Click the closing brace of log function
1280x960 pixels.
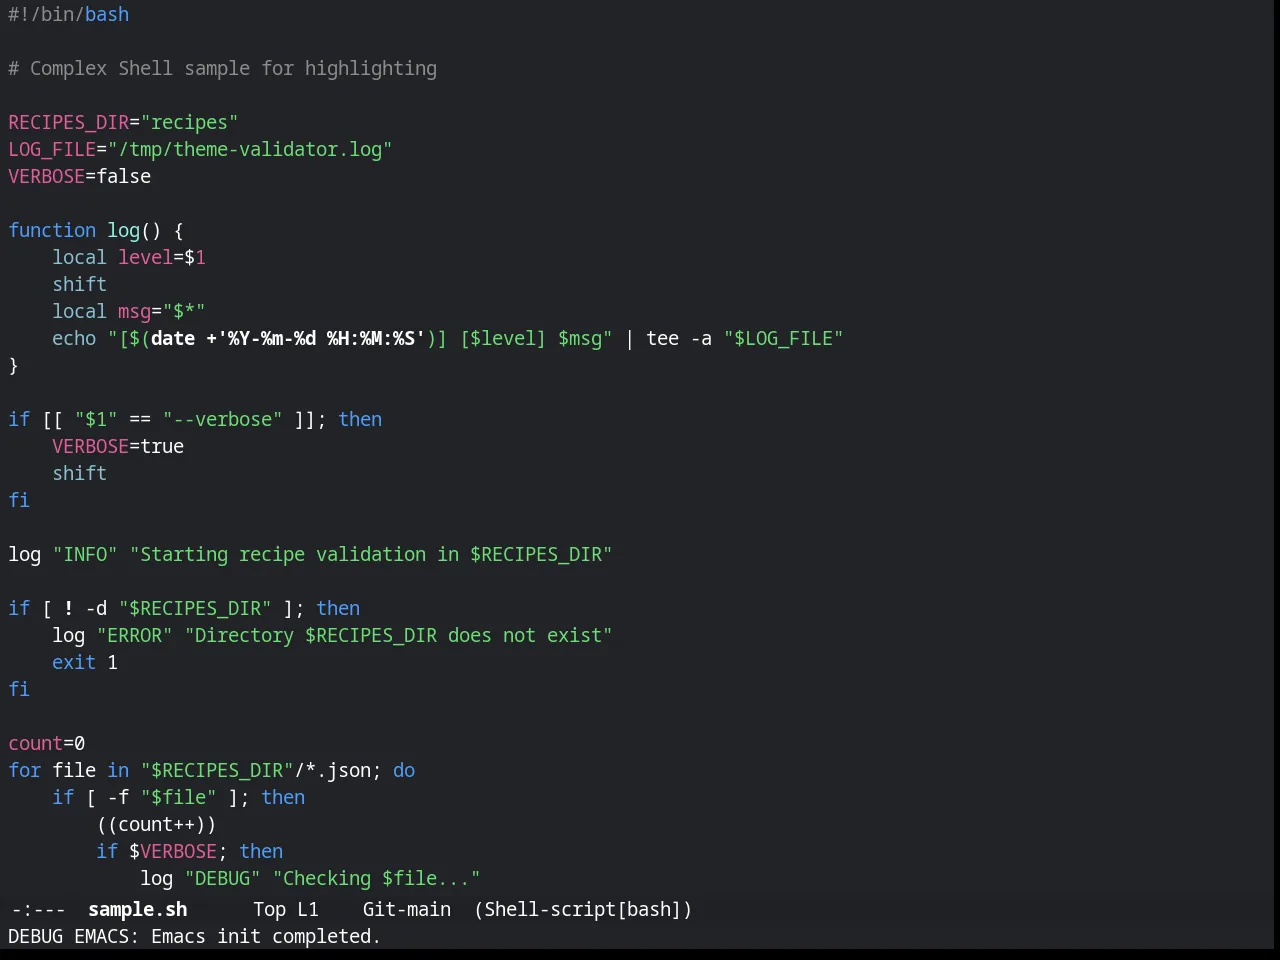coord(13,365)
